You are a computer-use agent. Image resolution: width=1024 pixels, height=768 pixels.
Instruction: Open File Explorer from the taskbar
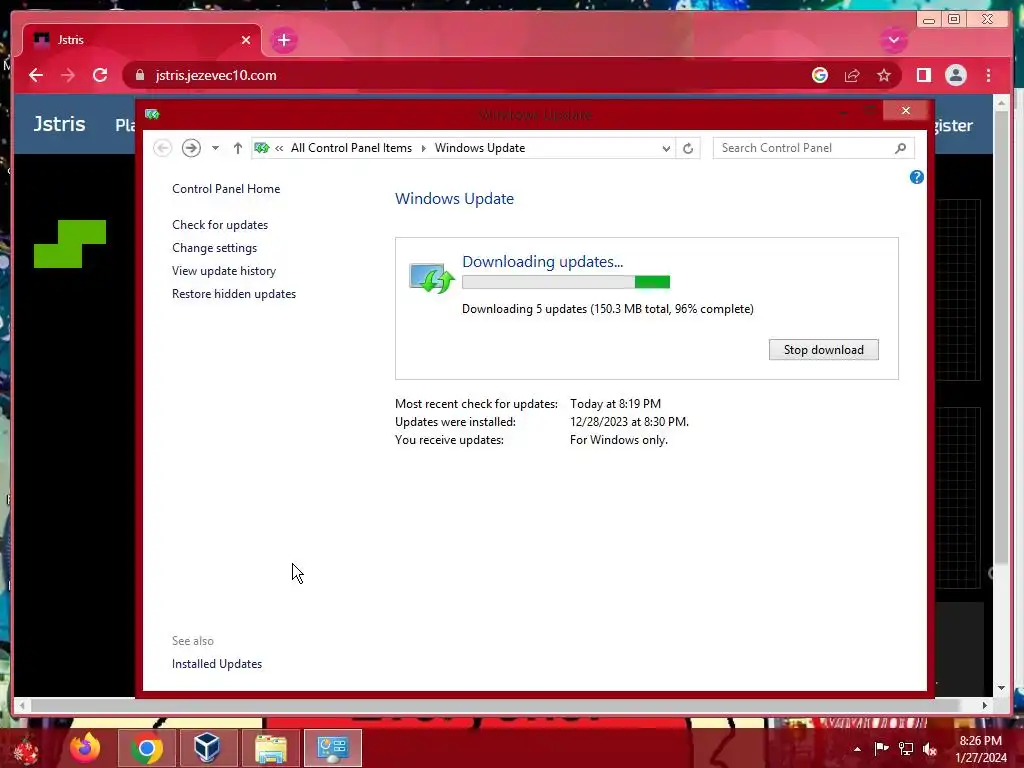pyautogui.click(x=271, y=748)
